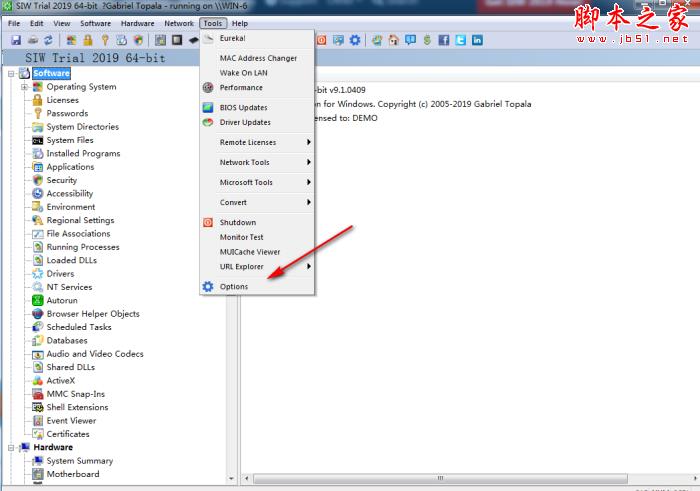Click the Windows flag Software toolbar icon

tap(71, 40)
